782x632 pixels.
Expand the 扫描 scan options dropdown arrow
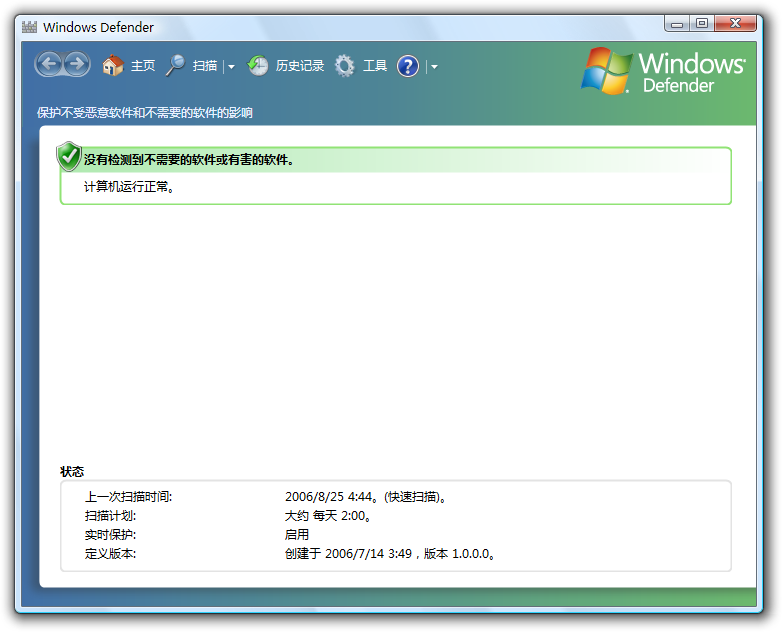tap(231, 66)
